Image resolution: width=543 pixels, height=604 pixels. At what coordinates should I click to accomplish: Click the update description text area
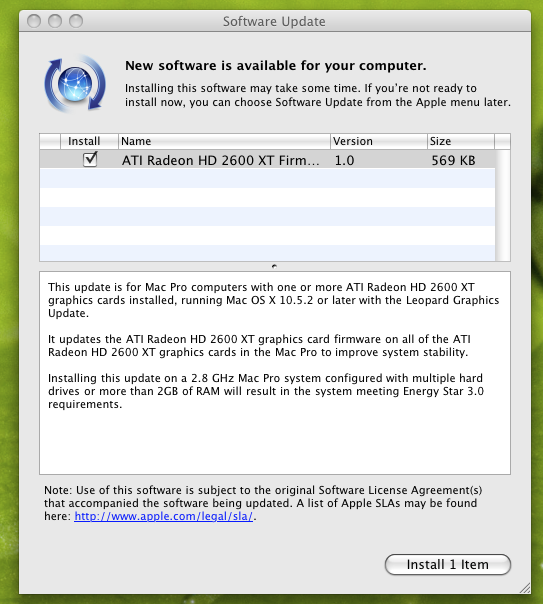click(275, 373)
